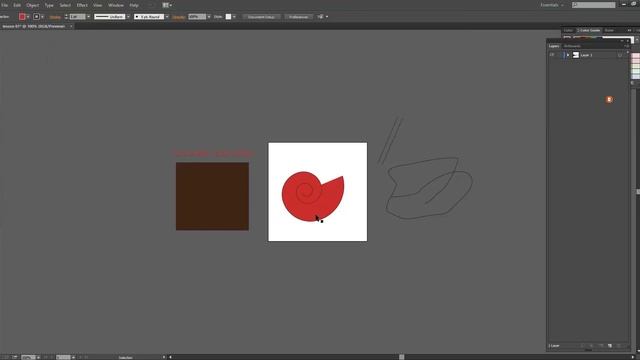
Task: Click the orange Opacity label link
Action: (x=178, y=17)
